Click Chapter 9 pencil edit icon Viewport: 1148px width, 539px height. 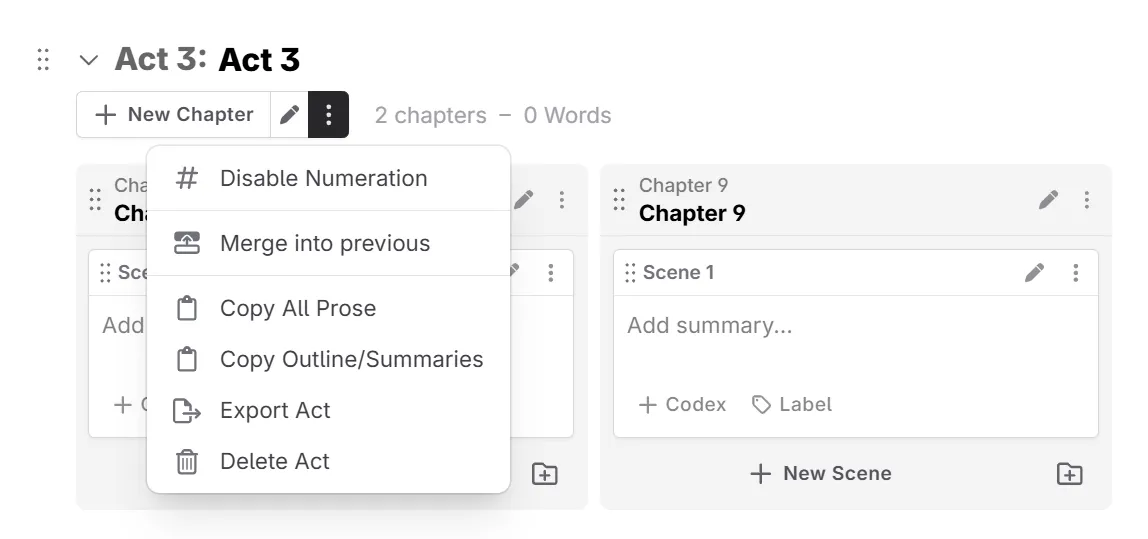[x=1048, y=200]
